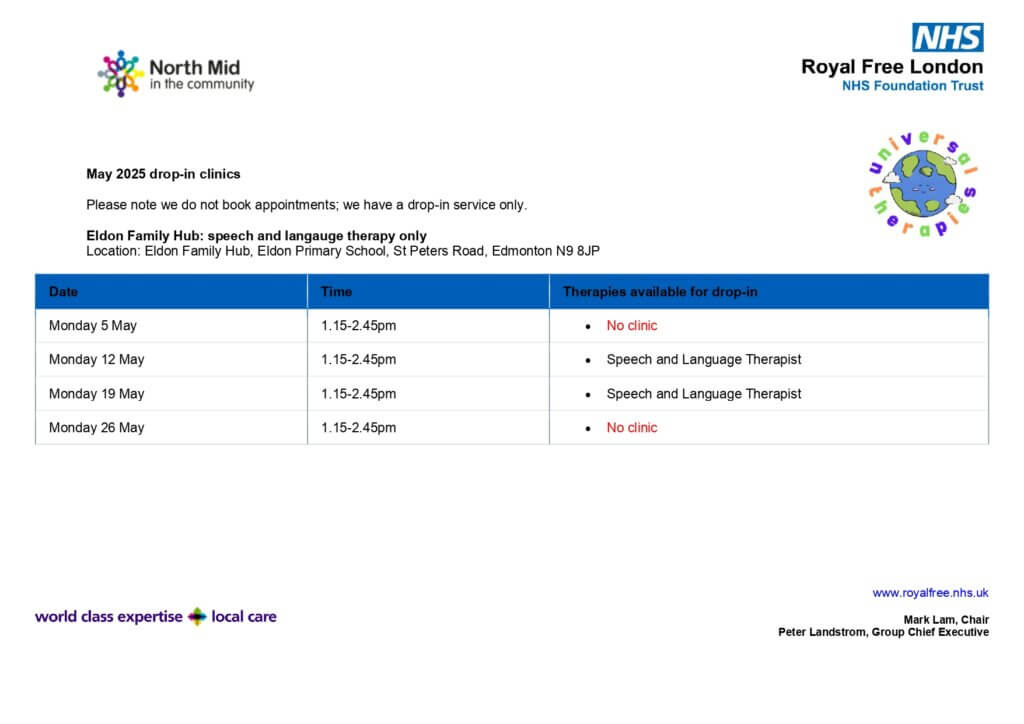
Task: Click 'Speech and Language Therapist' for 19 May
Action: tap(704, 394)
